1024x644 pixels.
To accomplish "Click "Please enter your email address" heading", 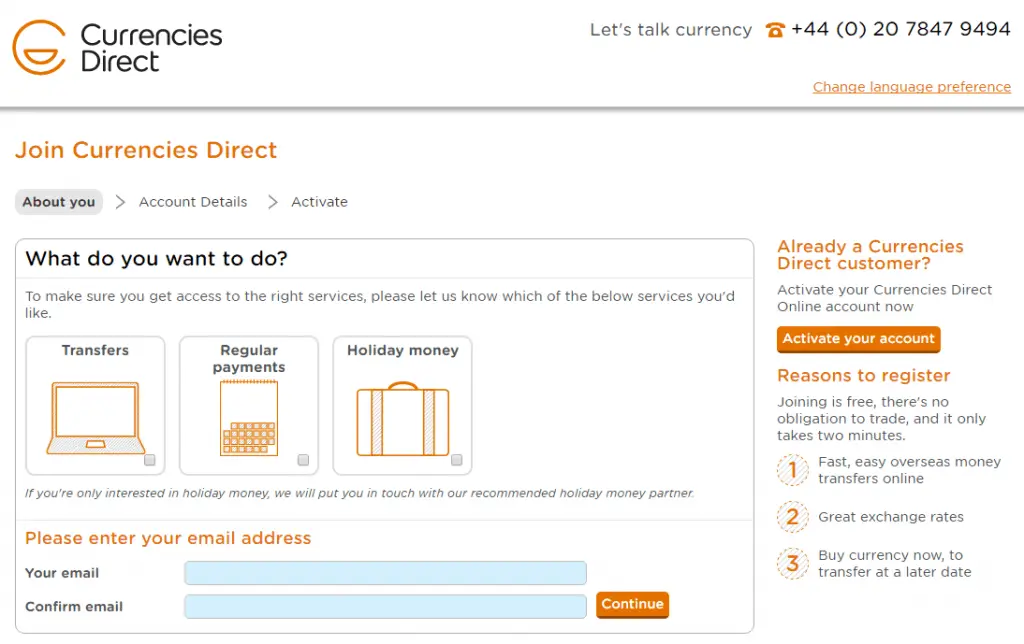I will (x=168, y=538).
